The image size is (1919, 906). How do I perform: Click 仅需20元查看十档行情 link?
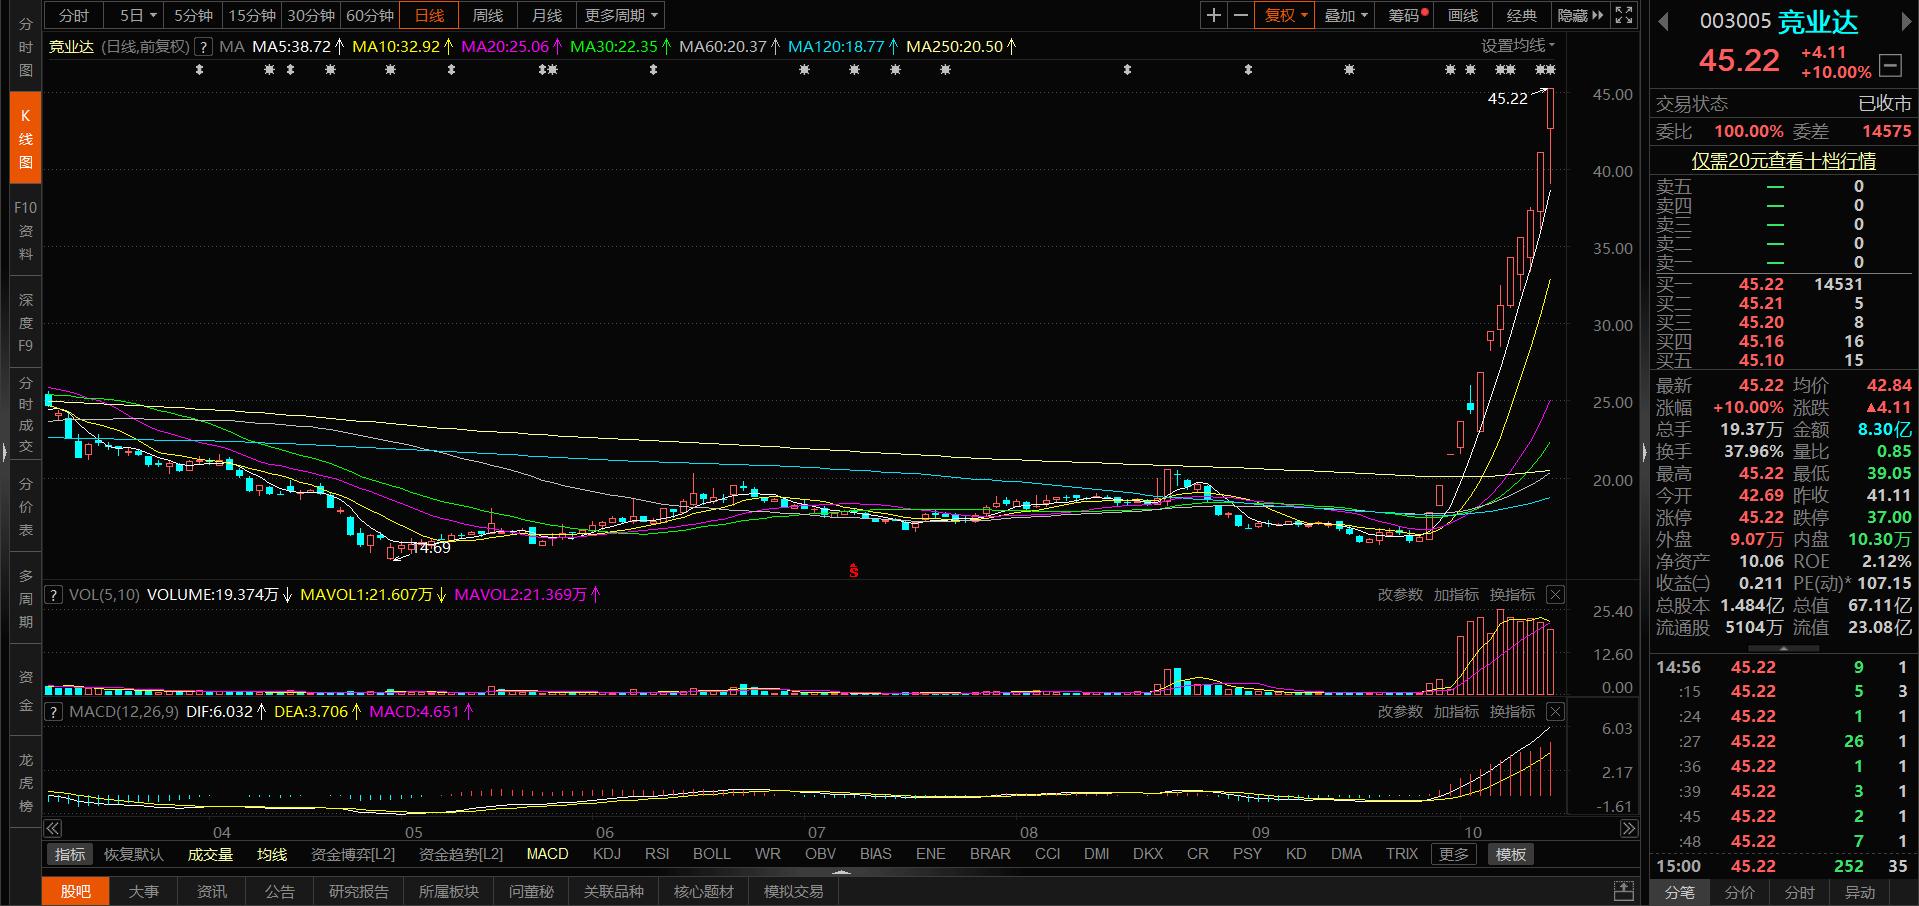(1783, 161)
